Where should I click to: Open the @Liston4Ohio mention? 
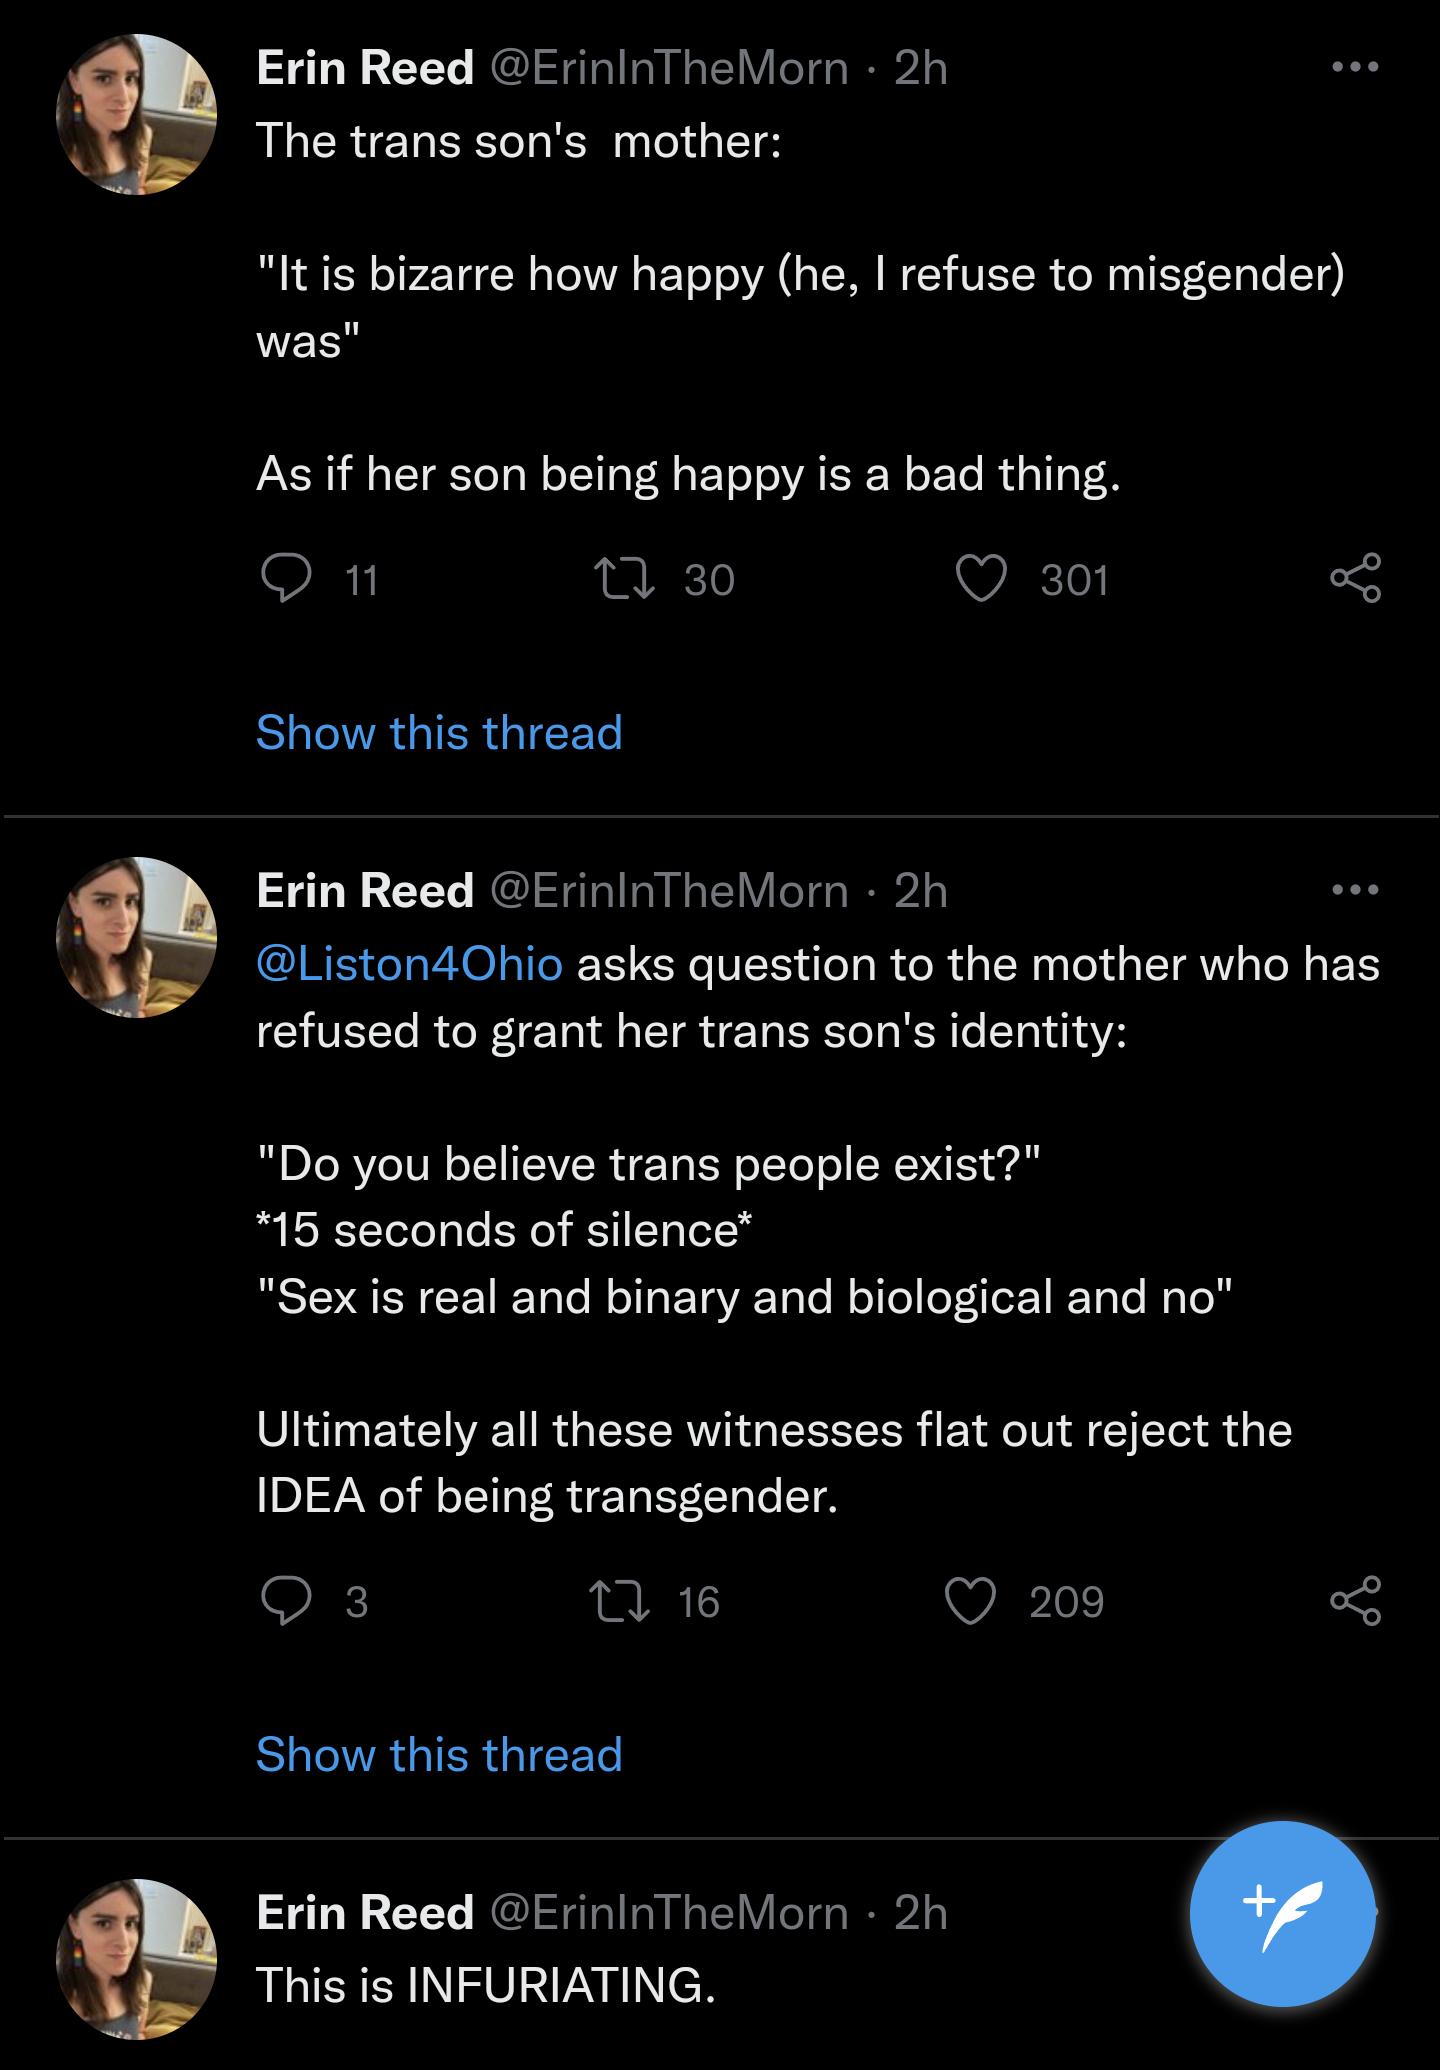pos(409,964)
